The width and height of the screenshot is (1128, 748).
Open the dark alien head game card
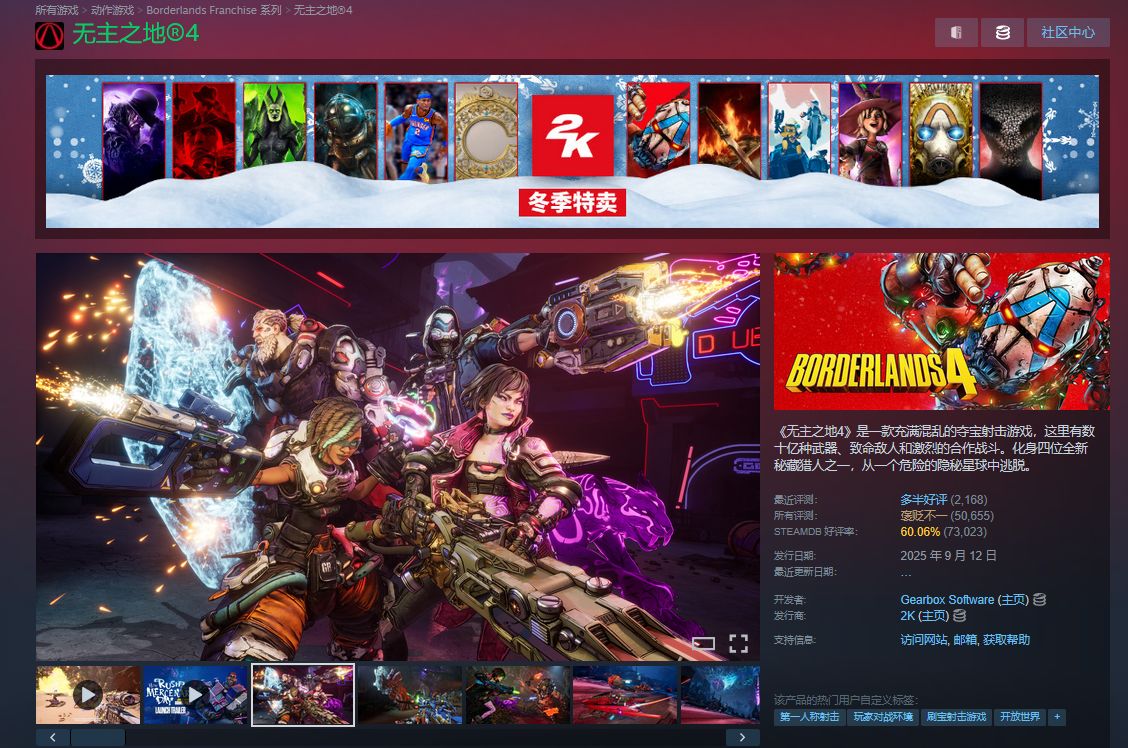click(1011, 141)
